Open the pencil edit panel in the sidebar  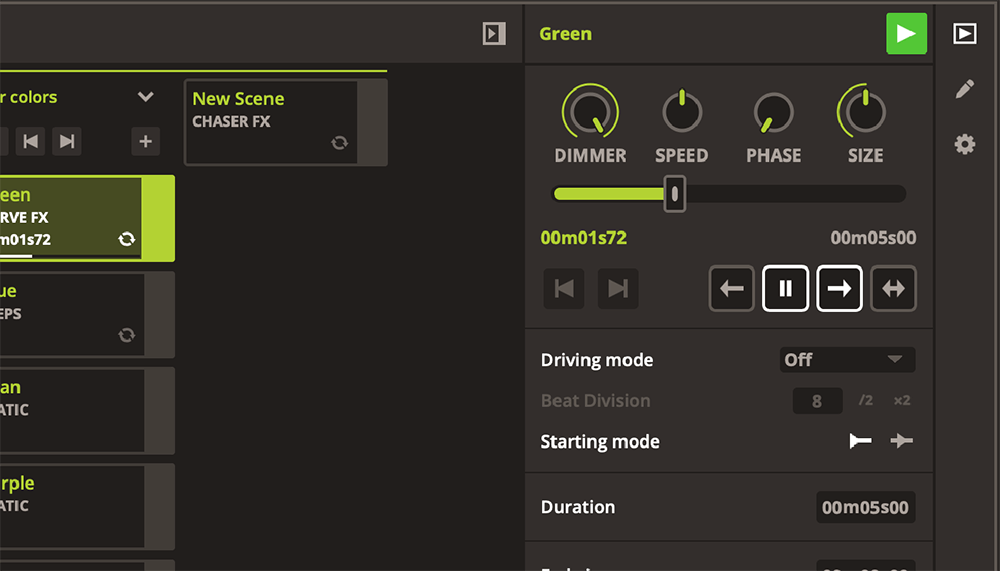tap(964, 89)
